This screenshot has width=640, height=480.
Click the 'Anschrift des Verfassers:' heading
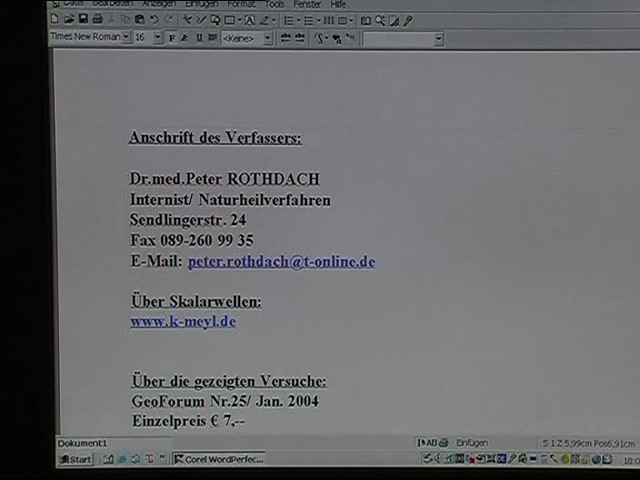tap(215, 138)
